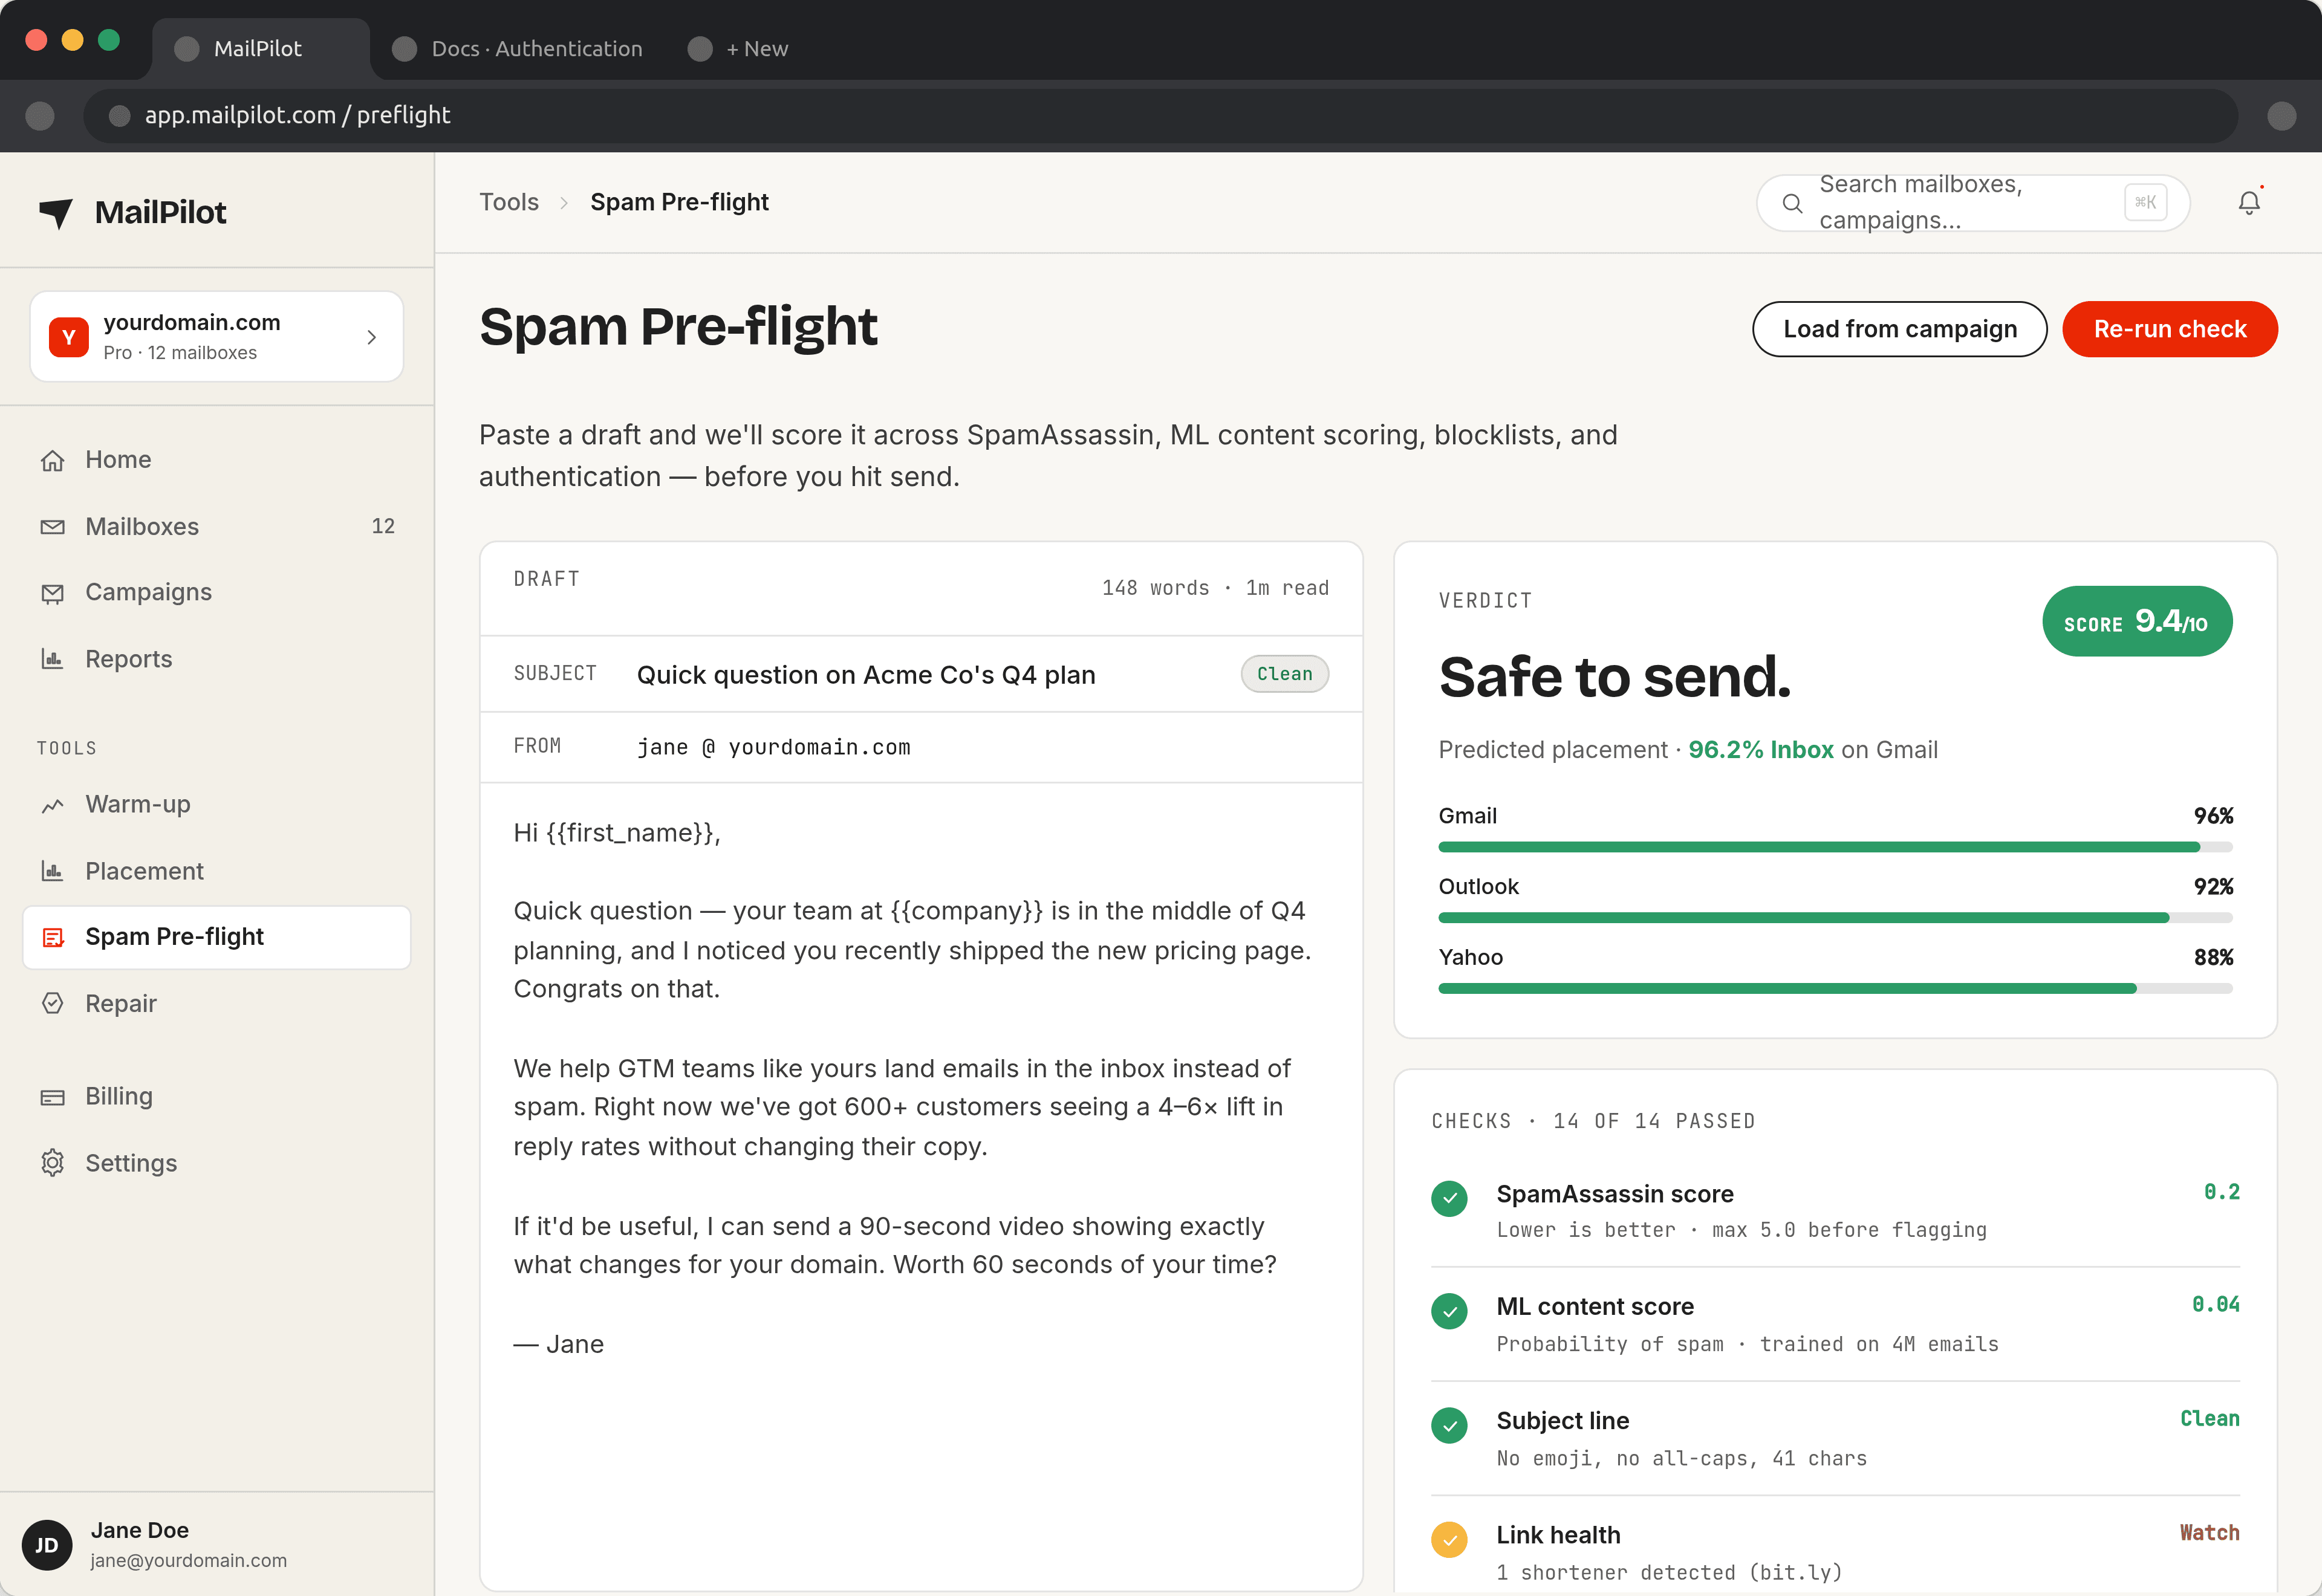Open Home via its house icon
This screenshot has height=1596, width=2322.
click(53, 460)
